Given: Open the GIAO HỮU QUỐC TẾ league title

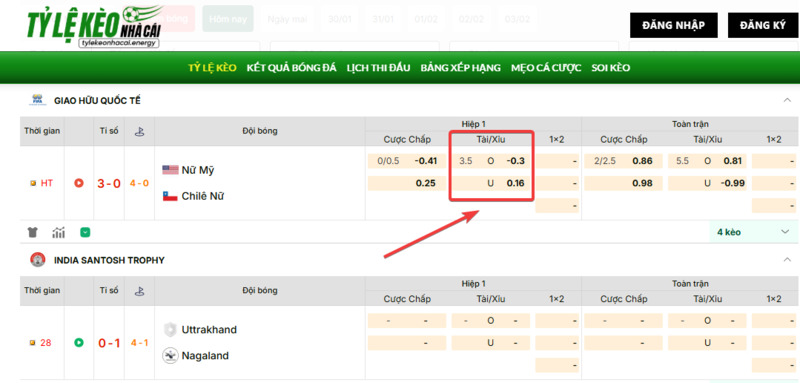Looking at the screenshot, I should click(97, 100).
